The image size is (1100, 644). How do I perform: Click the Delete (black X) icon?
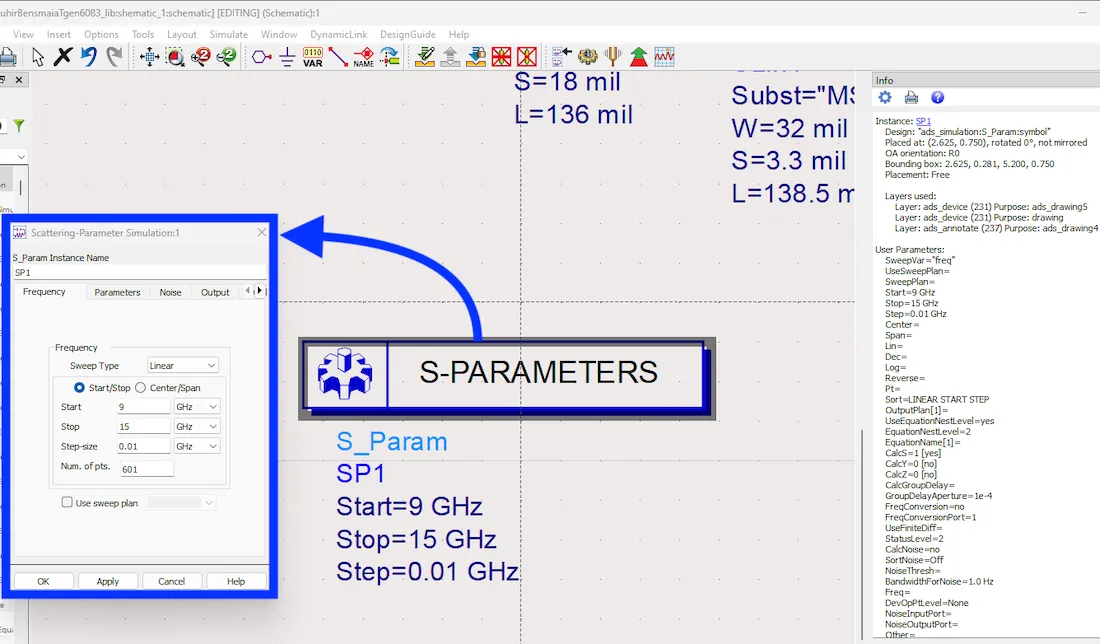pos(63,57)
